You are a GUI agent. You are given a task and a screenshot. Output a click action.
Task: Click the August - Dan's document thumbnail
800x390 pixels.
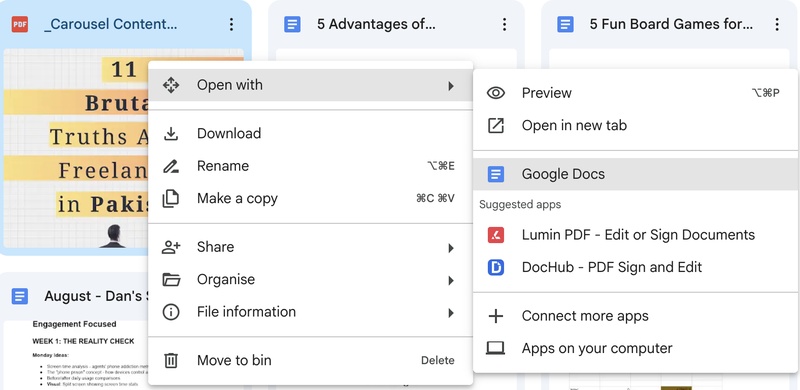tap(76, 355)
